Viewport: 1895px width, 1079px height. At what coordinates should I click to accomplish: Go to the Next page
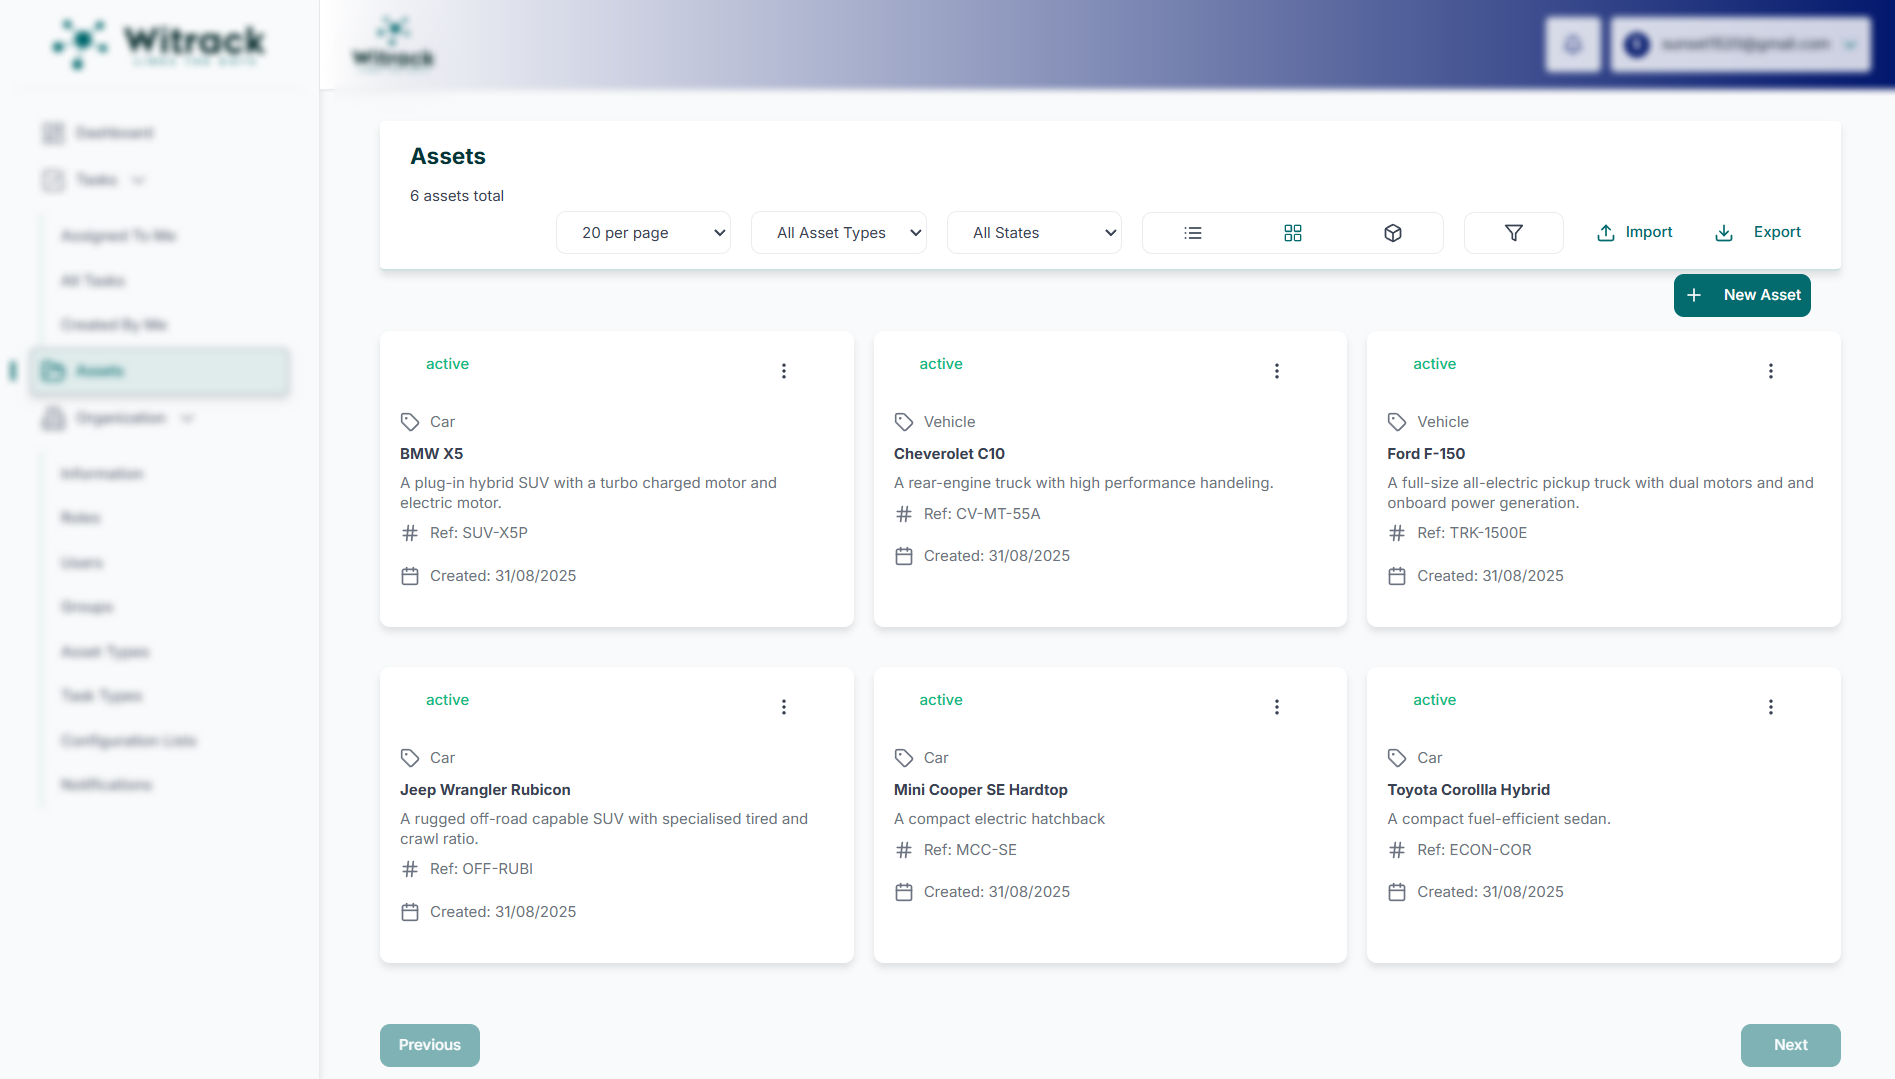tap(1790, 1045)
